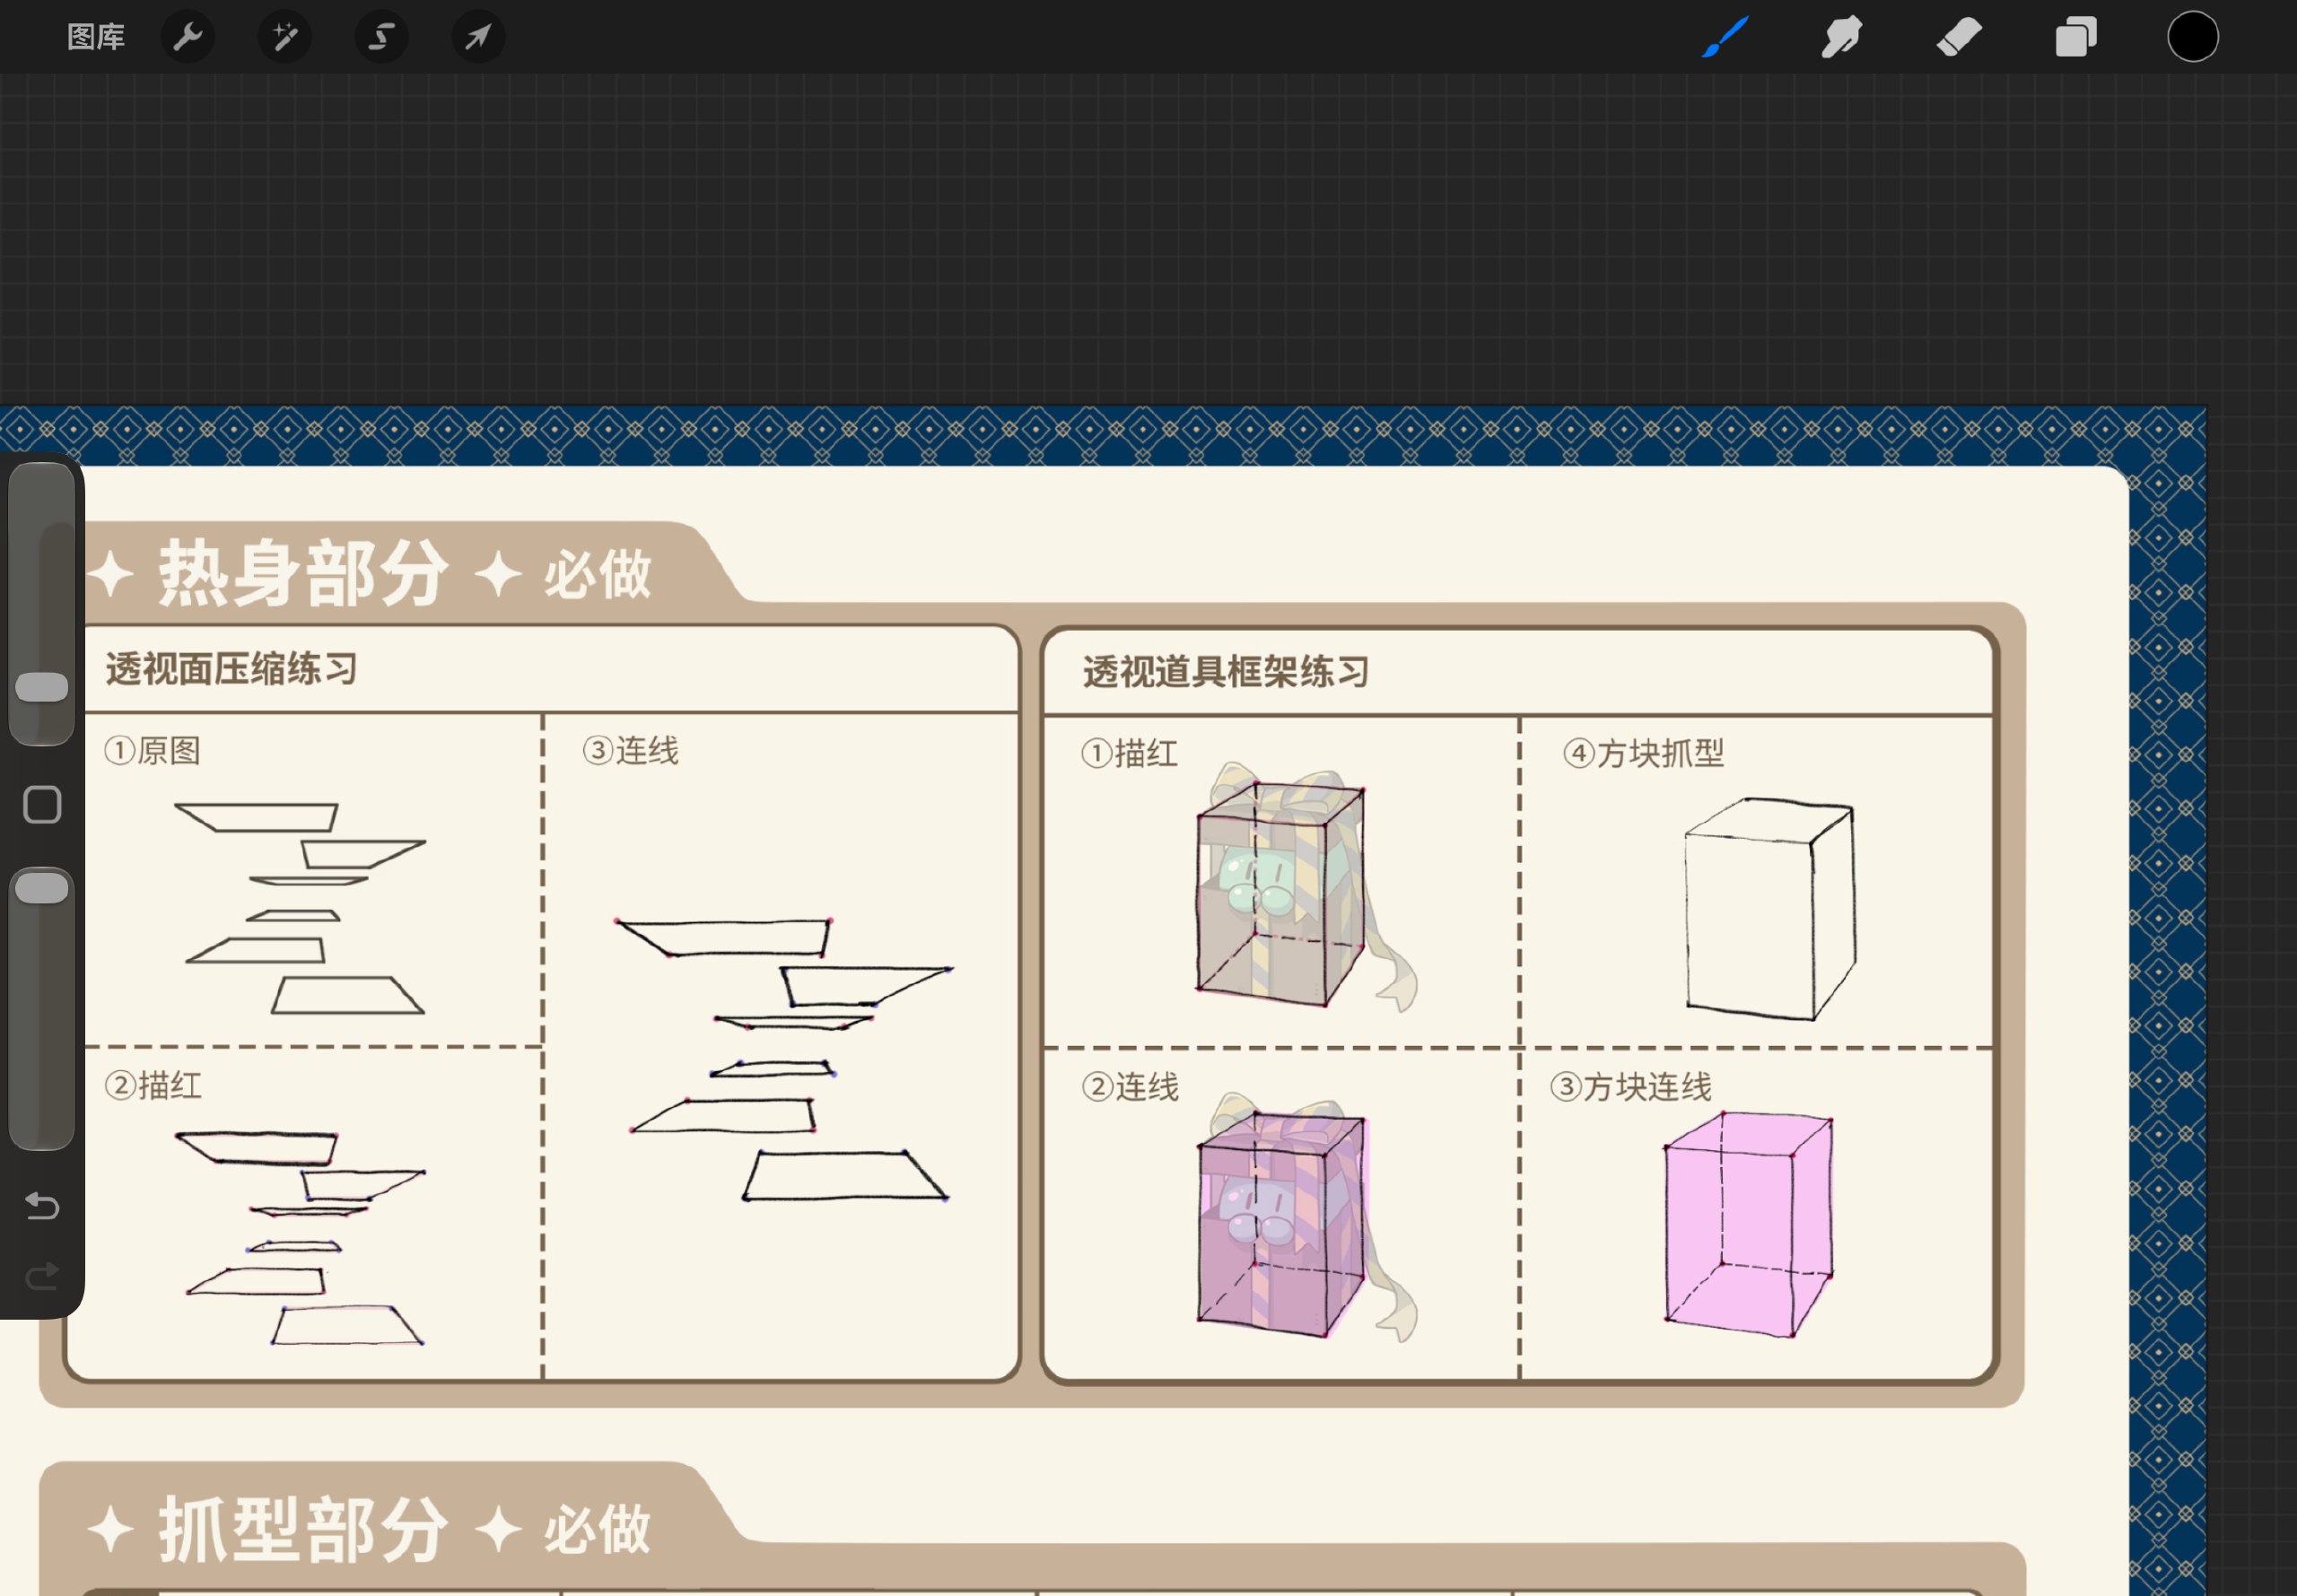Click the ②描红 label

pos(153,1085)
